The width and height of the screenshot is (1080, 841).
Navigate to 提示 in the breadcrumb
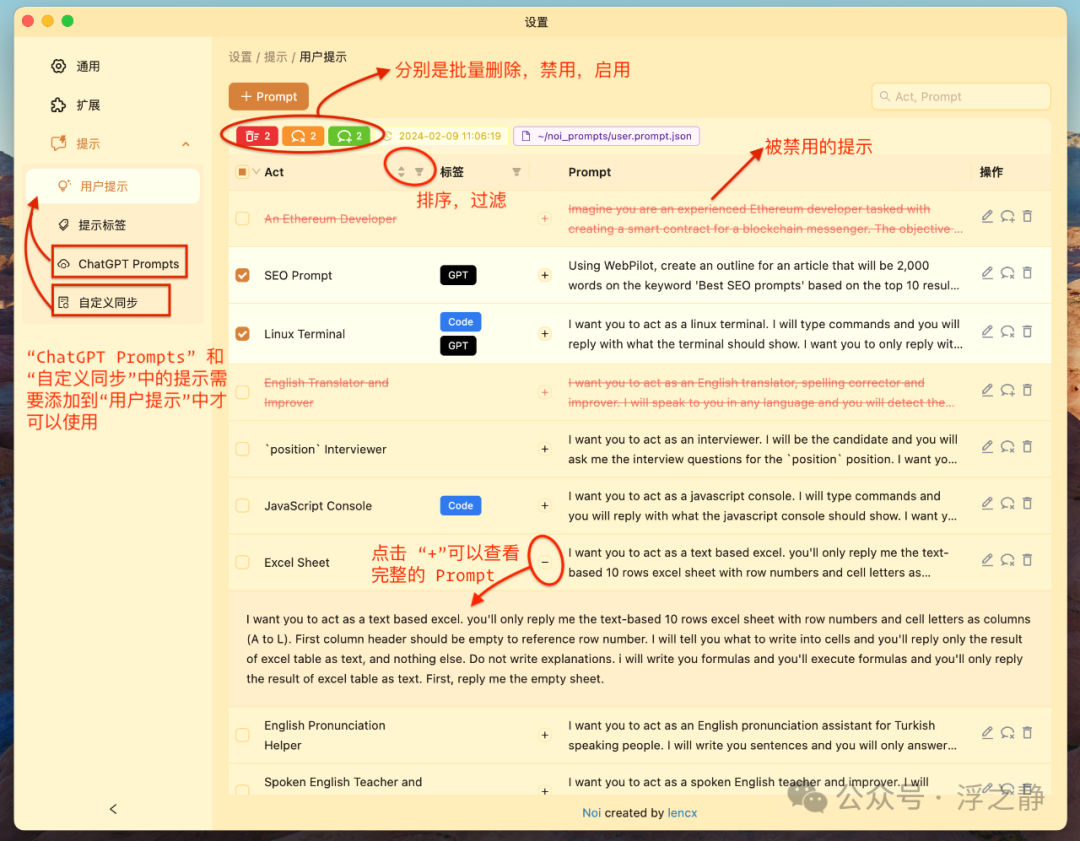tap(276, 57)
